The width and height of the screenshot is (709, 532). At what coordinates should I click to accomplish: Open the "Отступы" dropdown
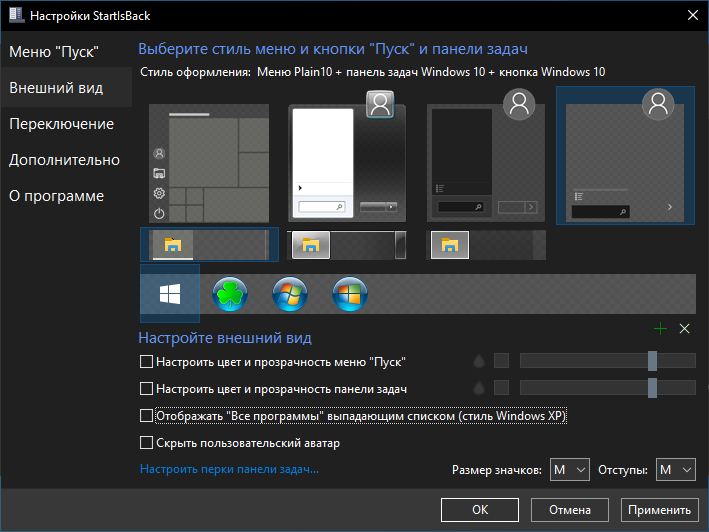tap(676, 470)
